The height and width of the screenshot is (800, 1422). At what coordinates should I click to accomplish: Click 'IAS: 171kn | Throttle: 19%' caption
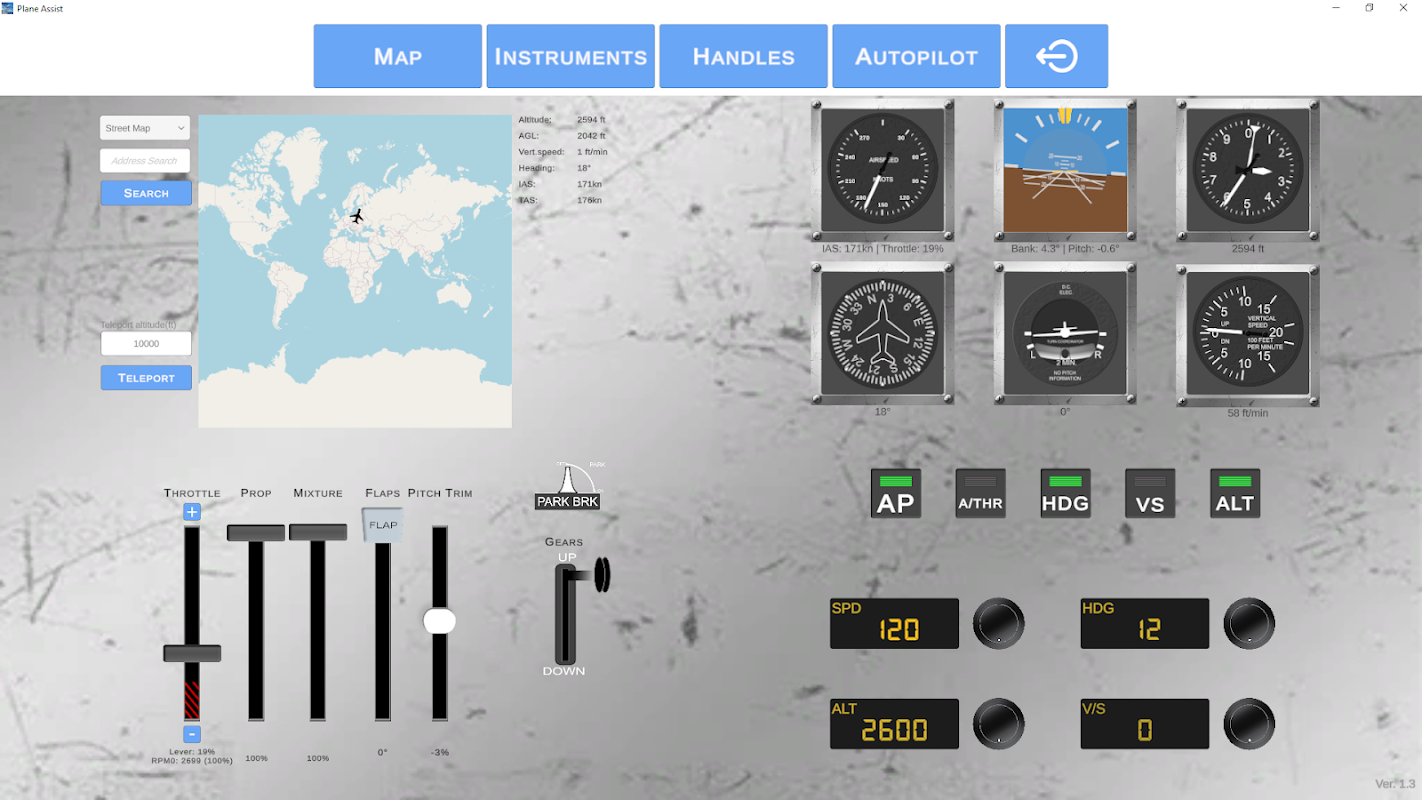point(882,248)
